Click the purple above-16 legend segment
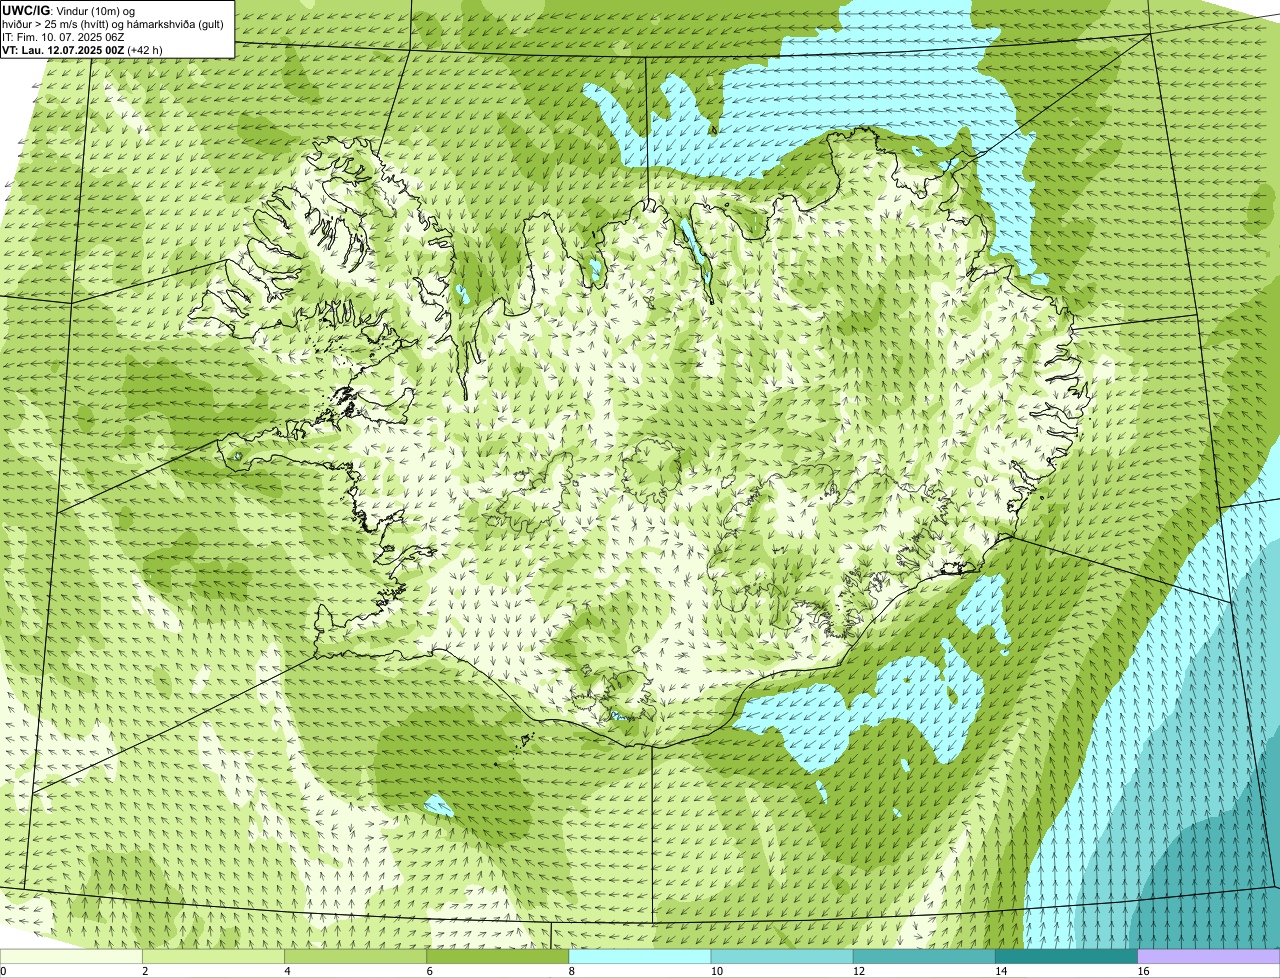The width and height of the screenshot is (1280, 978). [1209, 957]
